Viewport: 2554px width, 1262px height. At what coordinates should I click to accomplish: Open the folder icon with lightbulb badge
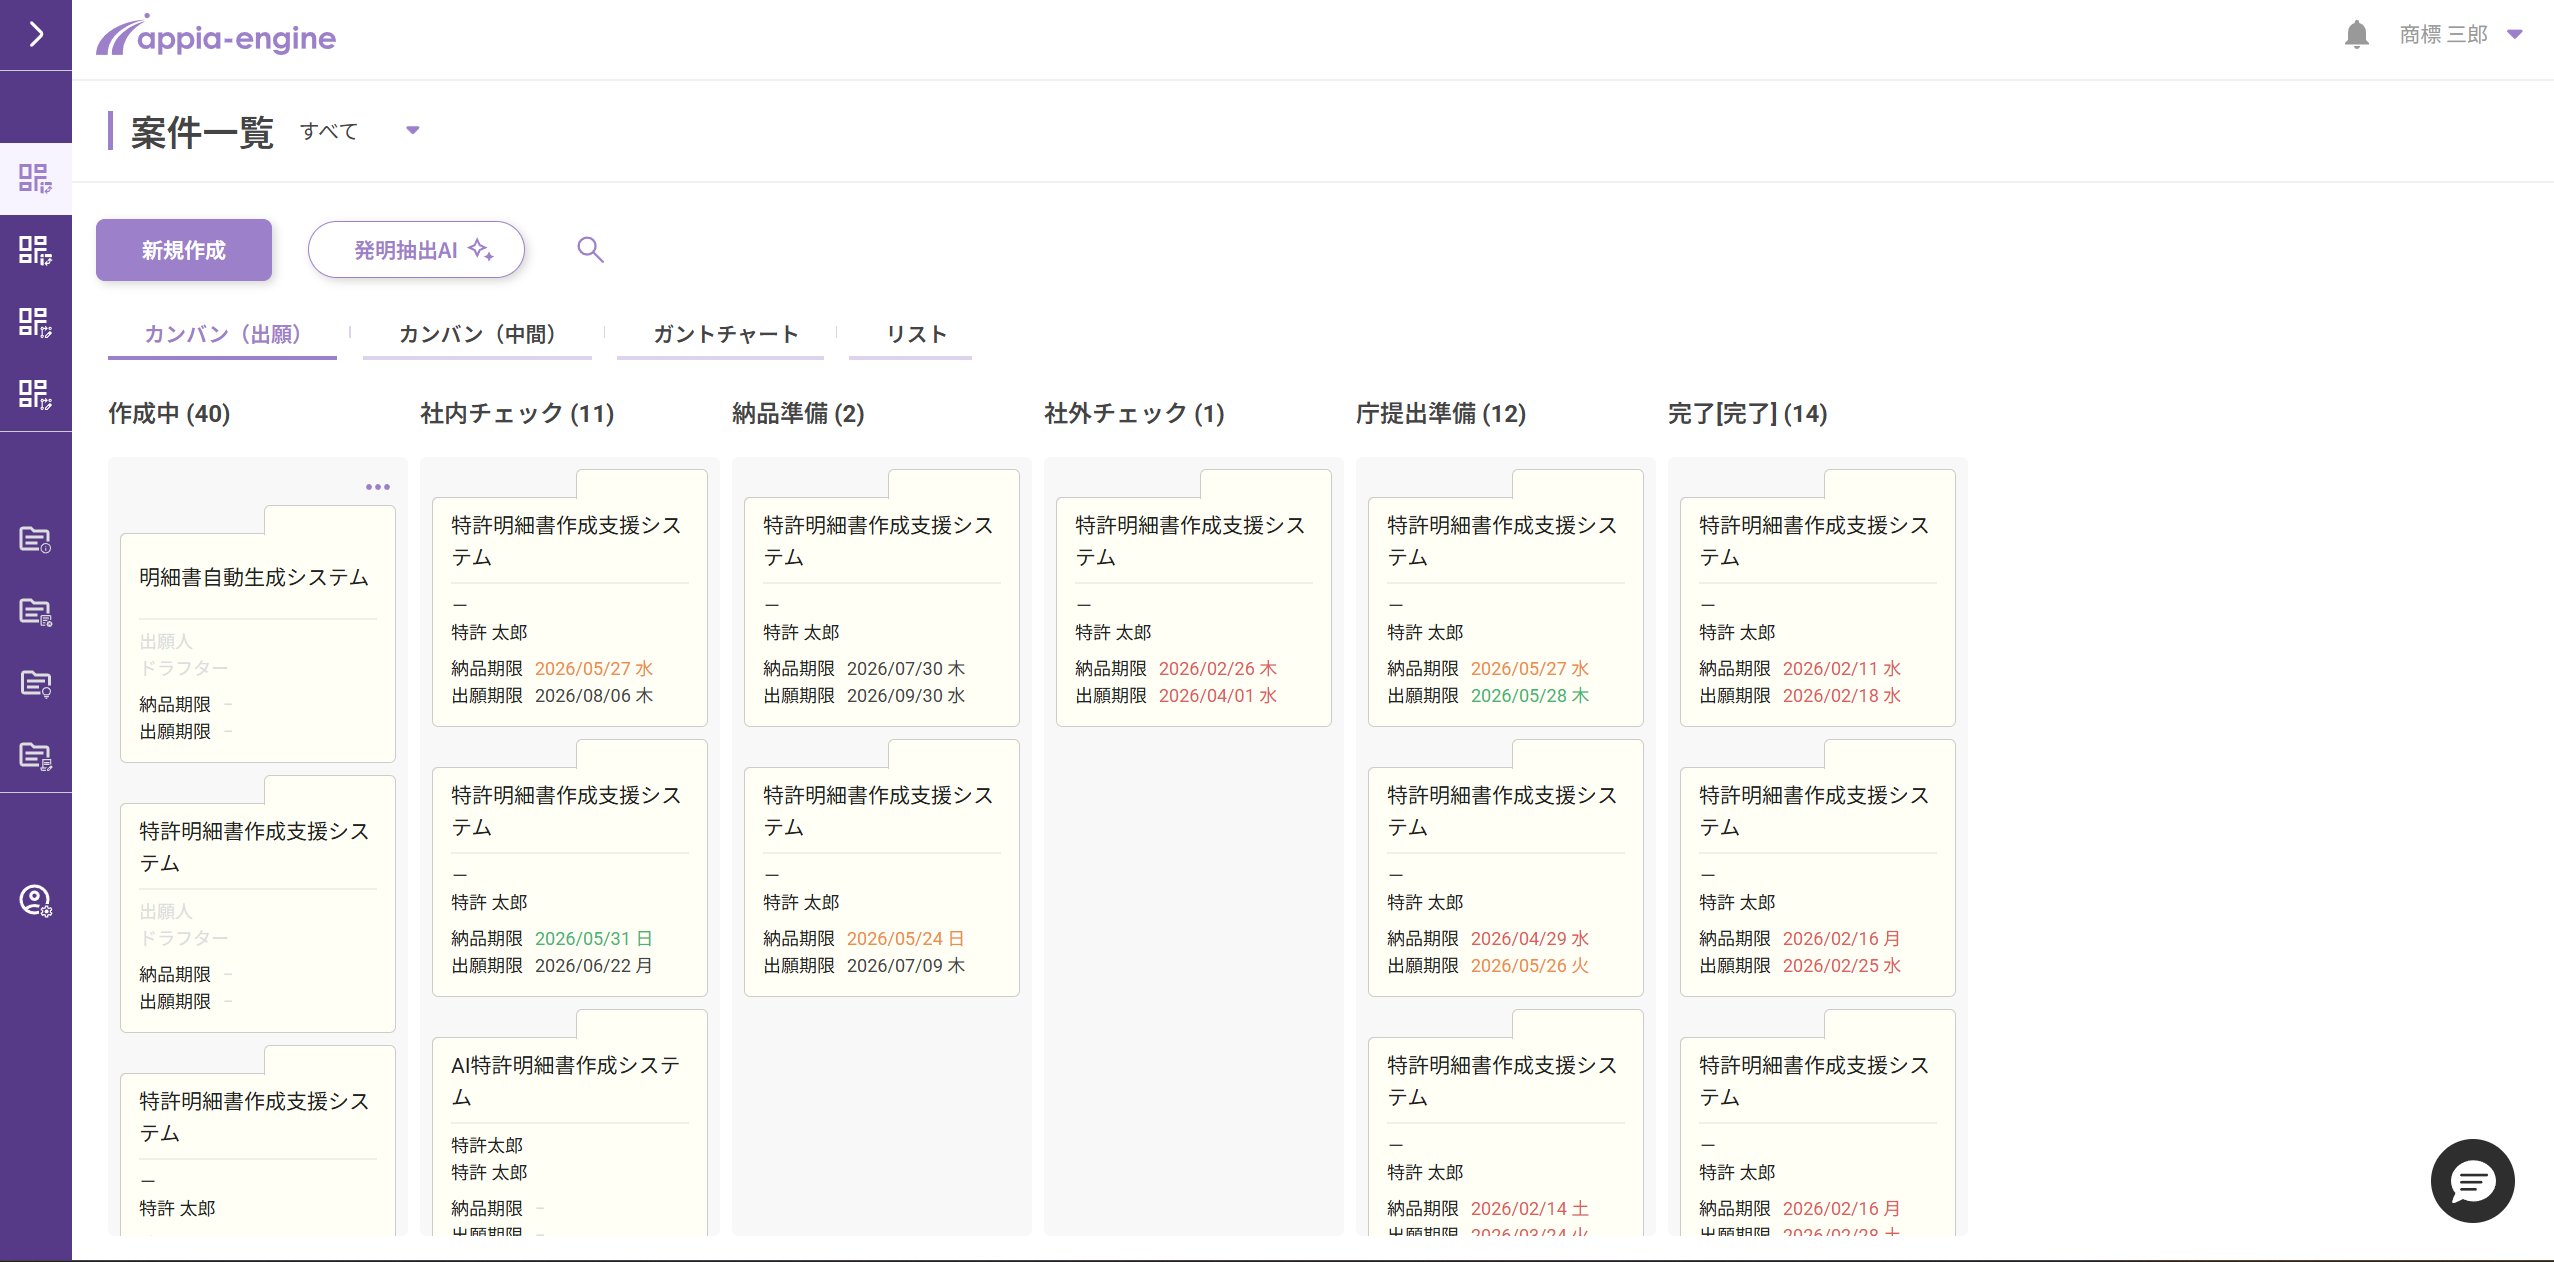pos(36,684)
